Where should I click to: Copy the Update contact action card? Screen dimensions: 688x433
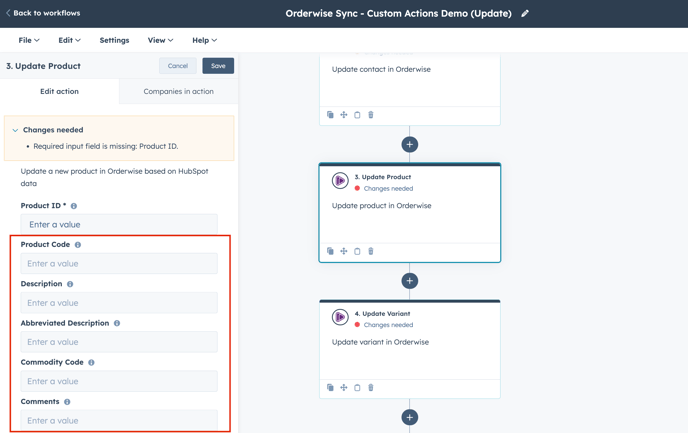[357, 115]
